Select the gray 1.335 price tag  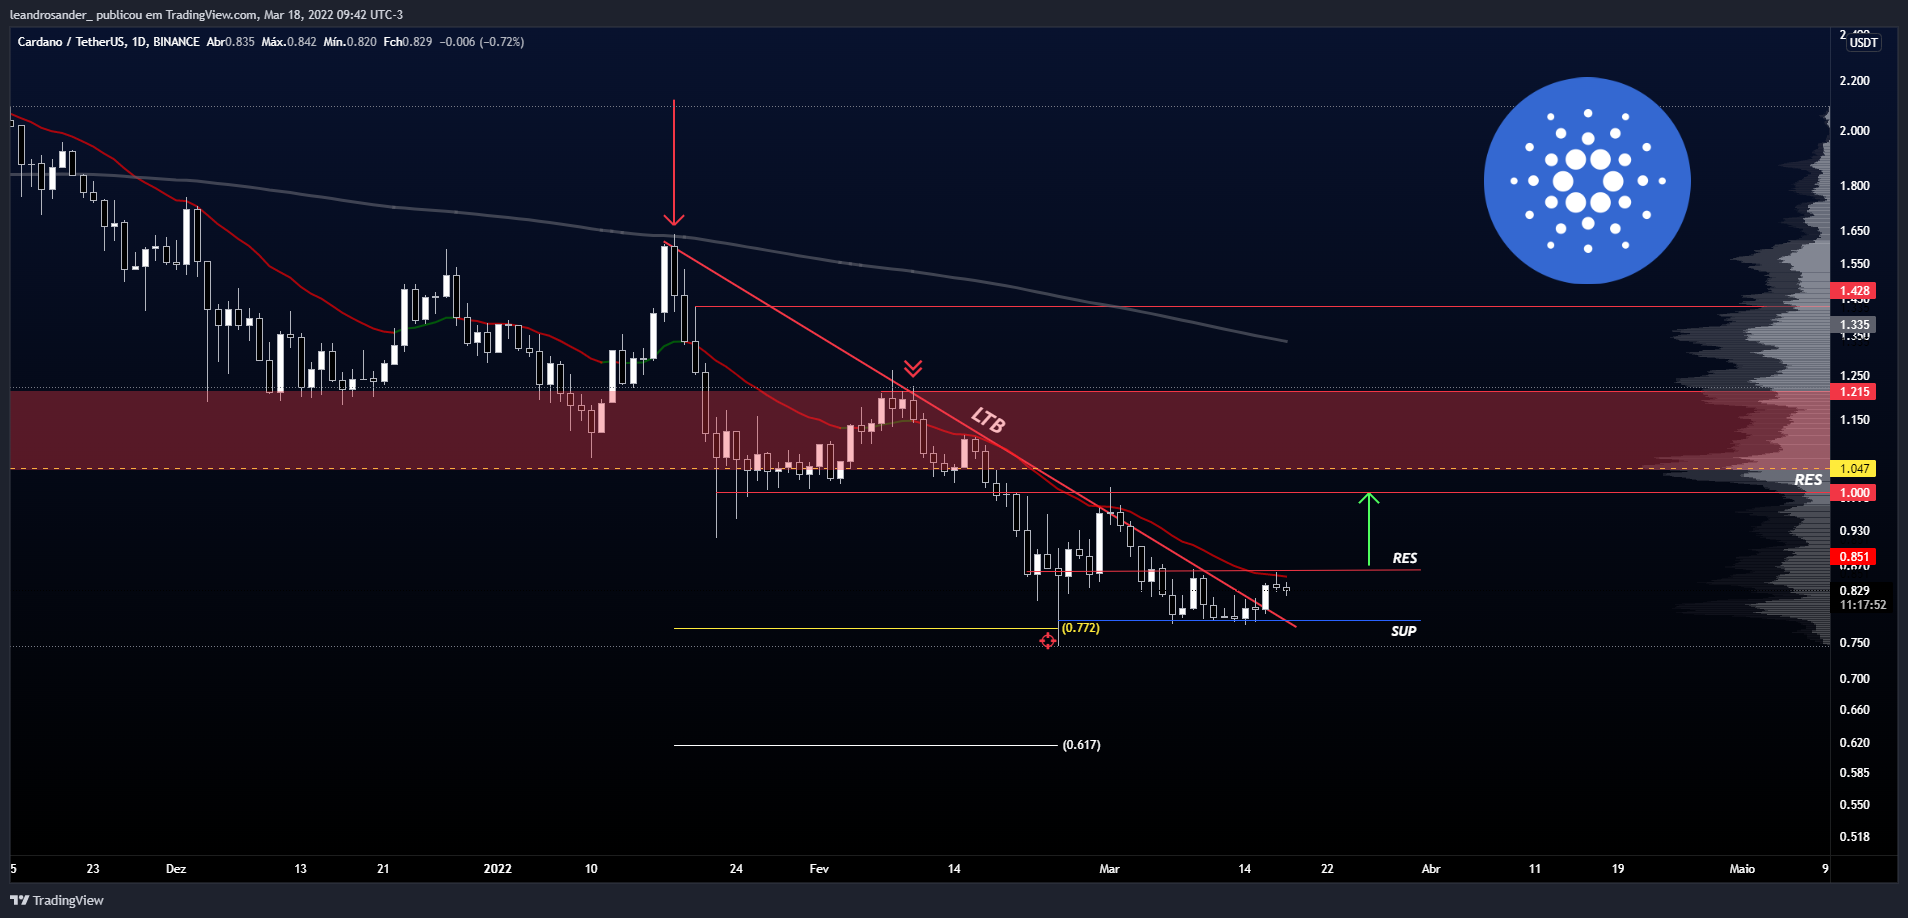click(x=1853, y=325)
